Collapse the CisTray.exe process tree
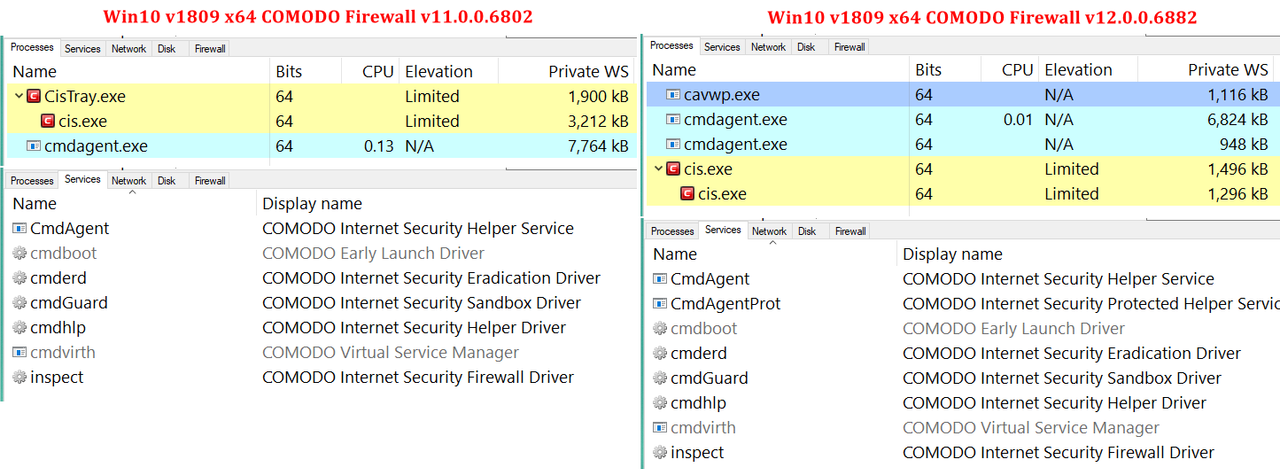The width and height of the screenshot is (1280, 469). tap(19, 97)
